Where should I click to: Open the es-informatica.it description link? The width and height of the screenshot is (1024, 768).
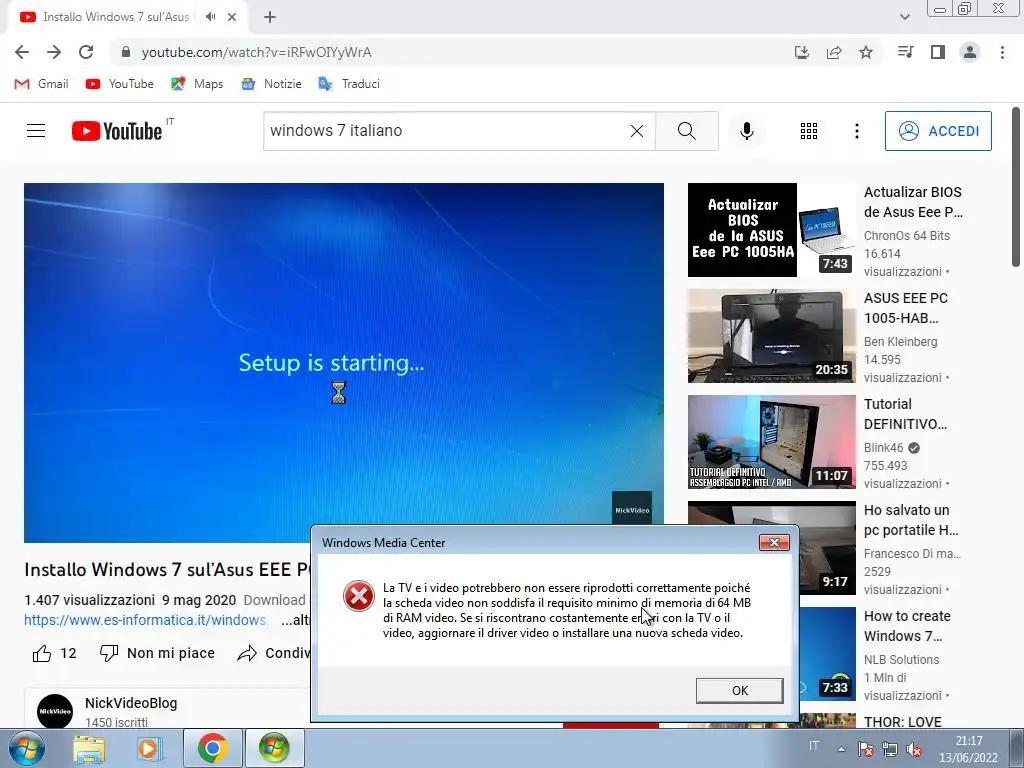[x=145, y=620]
